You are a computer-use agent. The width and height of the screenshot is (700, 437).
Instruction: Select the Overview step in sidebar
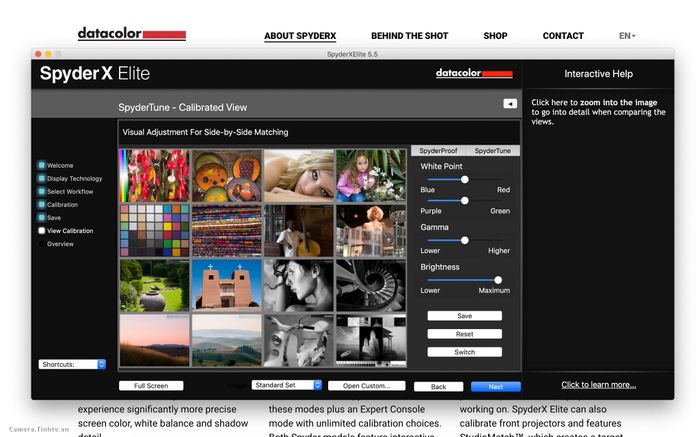click(x=56, y=244)
